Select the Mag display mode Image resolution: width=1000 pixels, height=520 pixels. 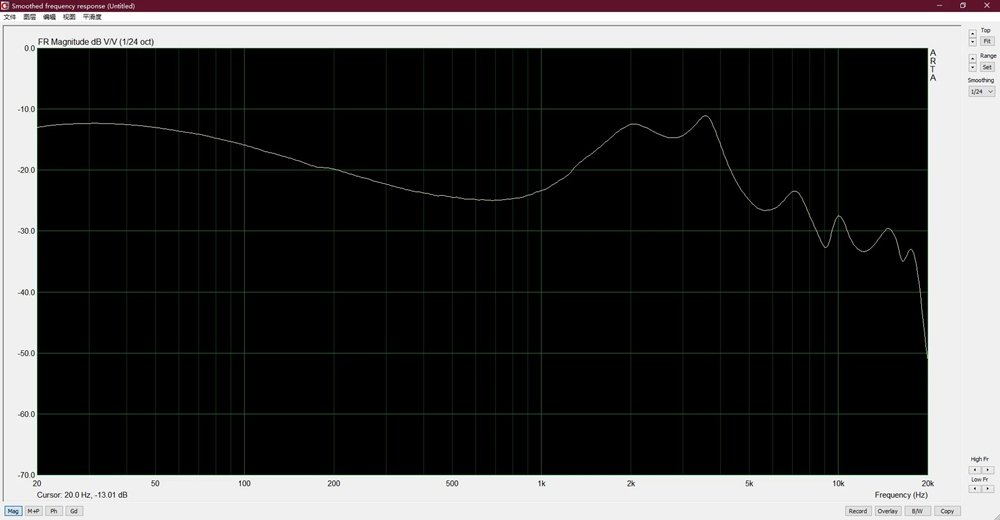(x=13, y=511)
